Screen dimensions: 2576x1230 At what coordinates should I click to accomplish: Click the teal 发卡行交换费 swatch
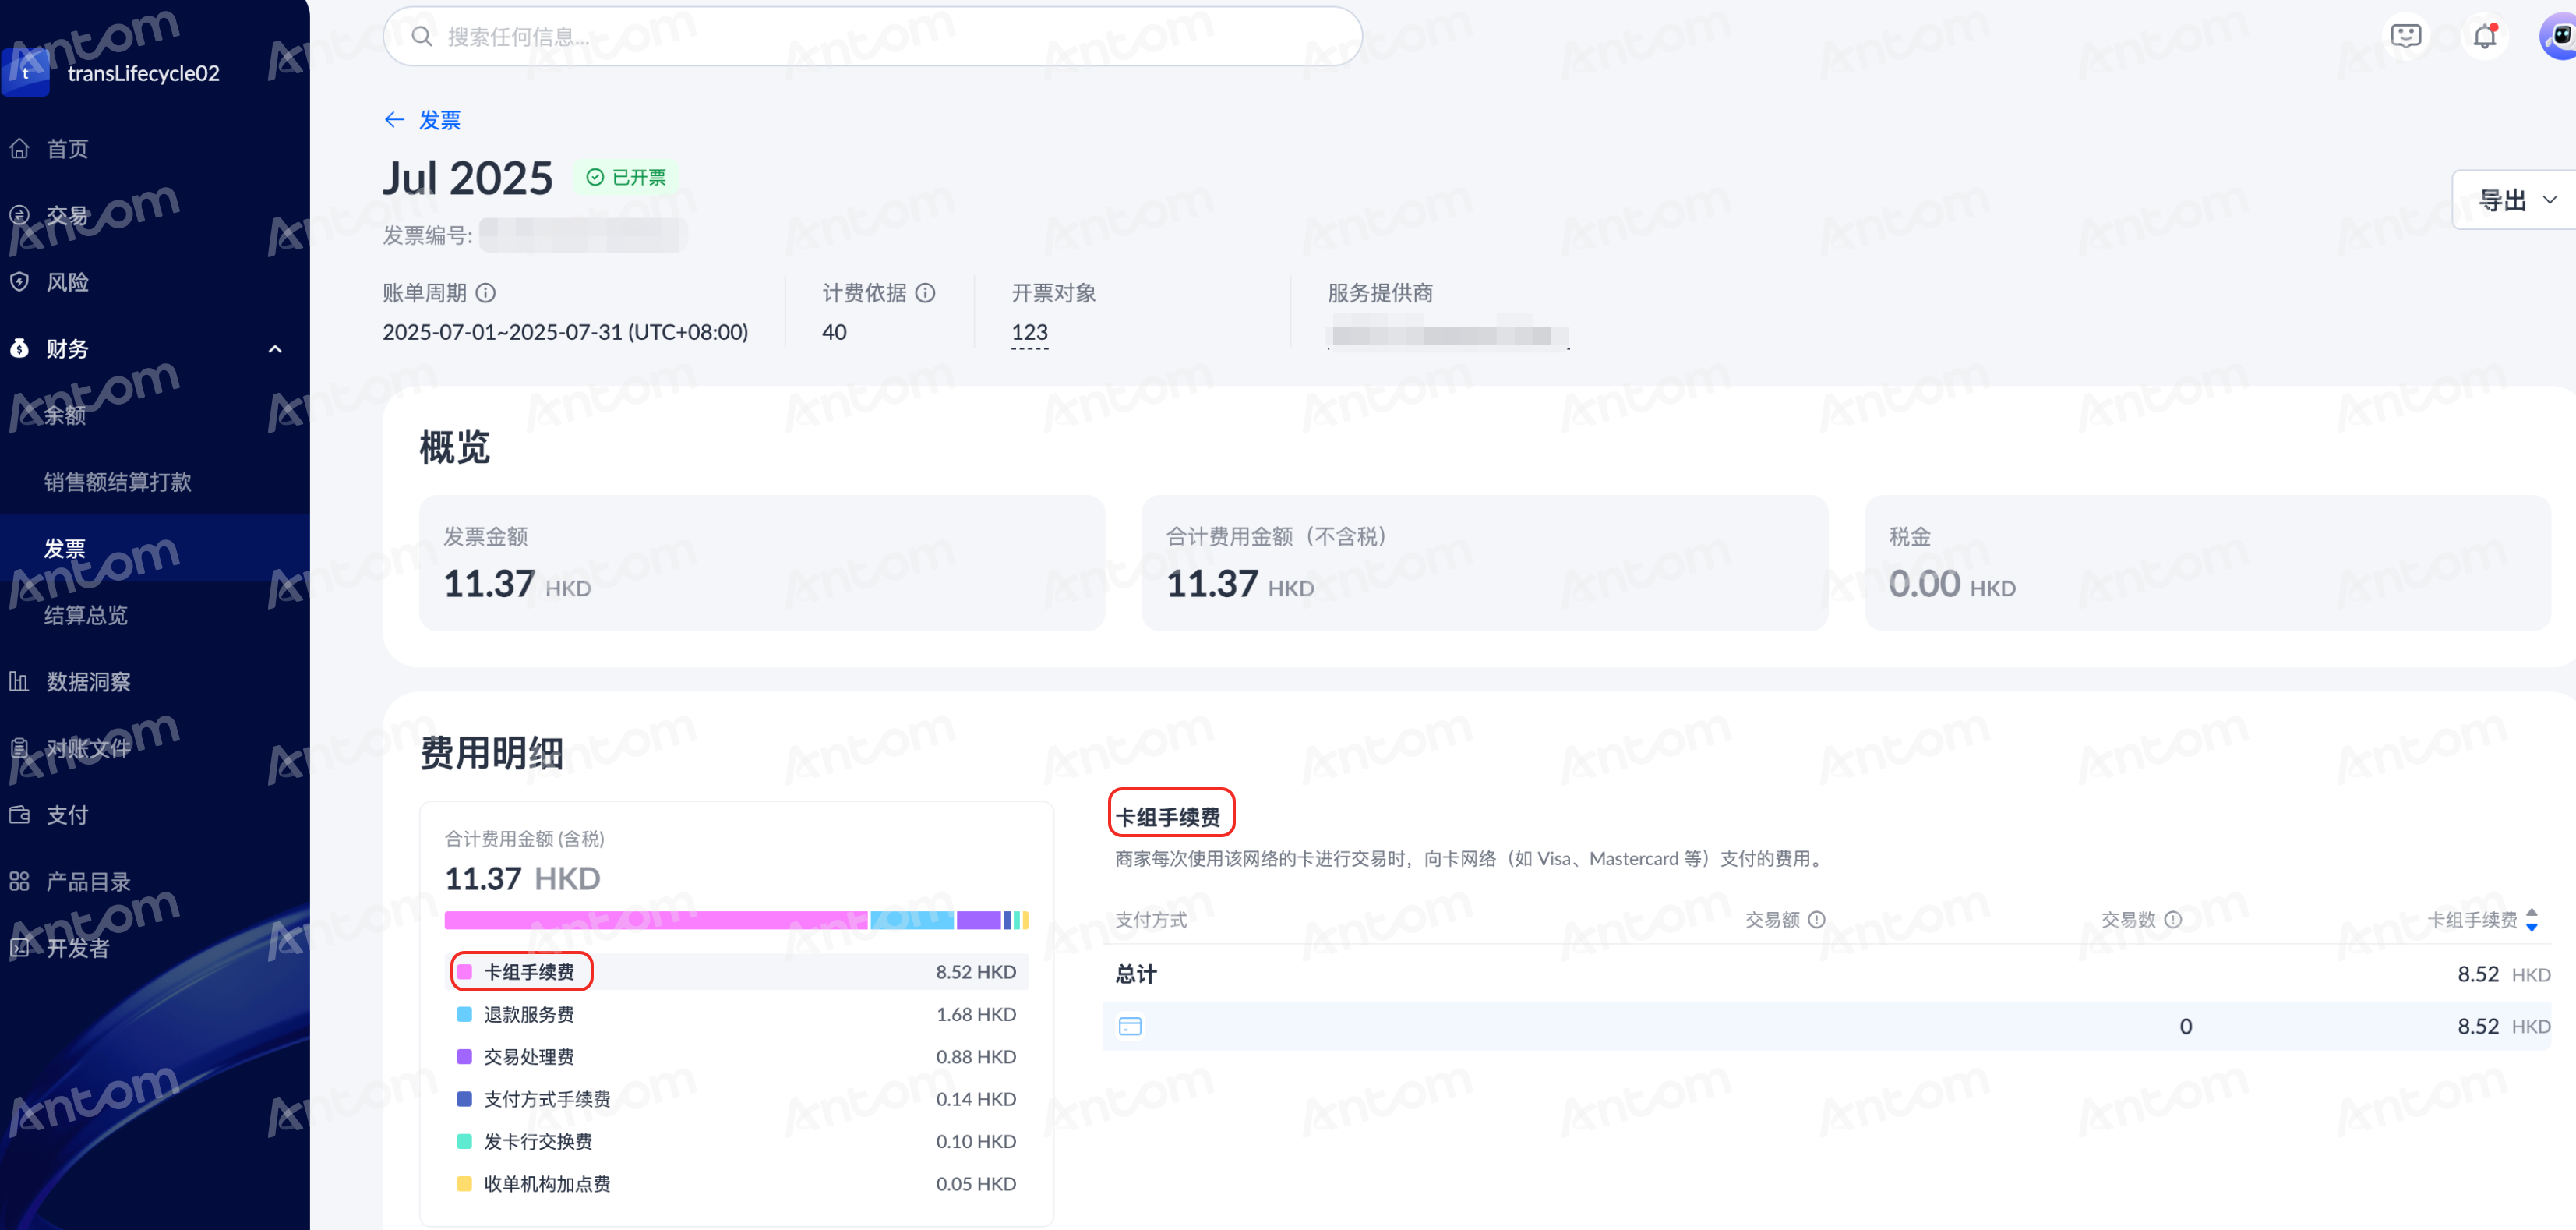tap(464, 1142)
